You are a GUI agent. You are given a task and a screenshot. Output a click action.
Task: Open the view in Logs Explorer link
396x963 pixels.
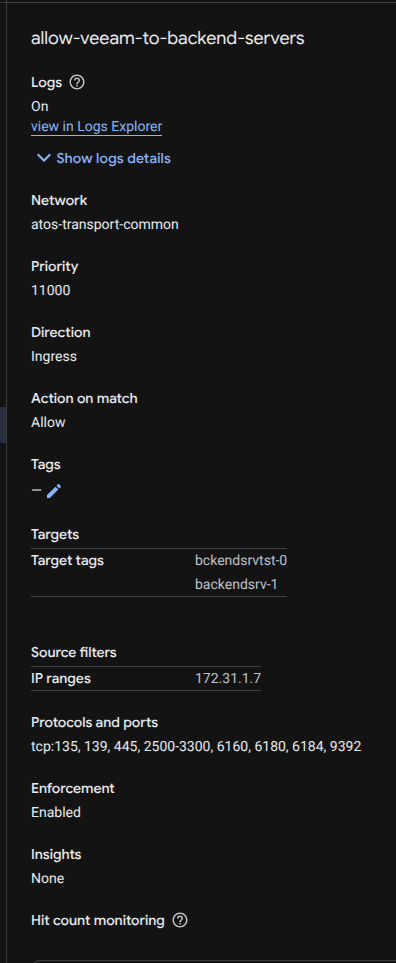point(96,127)
